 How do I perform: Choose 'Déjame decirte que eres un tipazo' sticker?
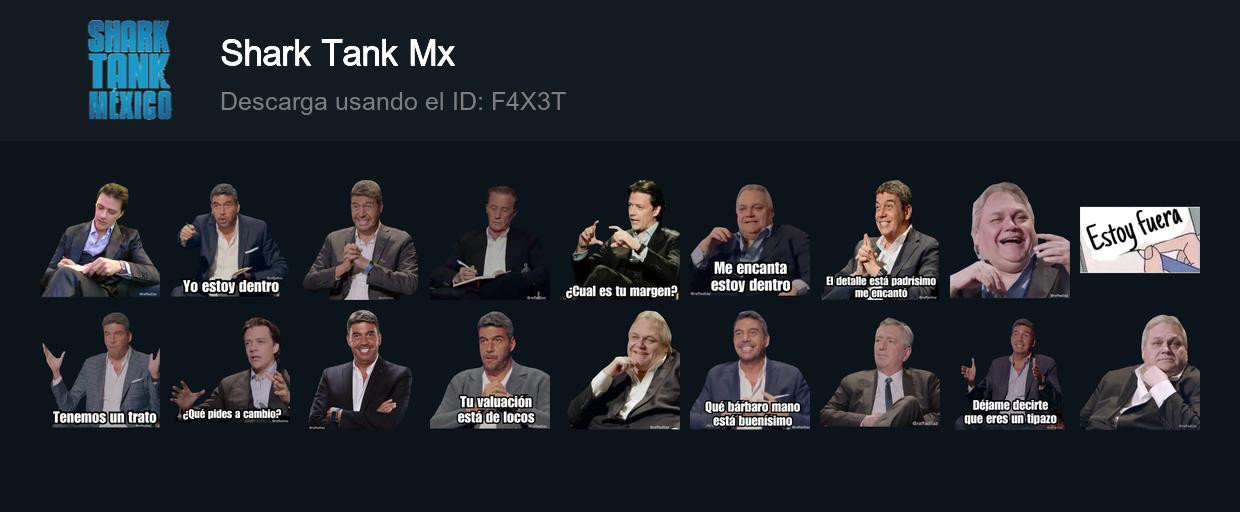pyautogui.click(x=1010, y=369)
